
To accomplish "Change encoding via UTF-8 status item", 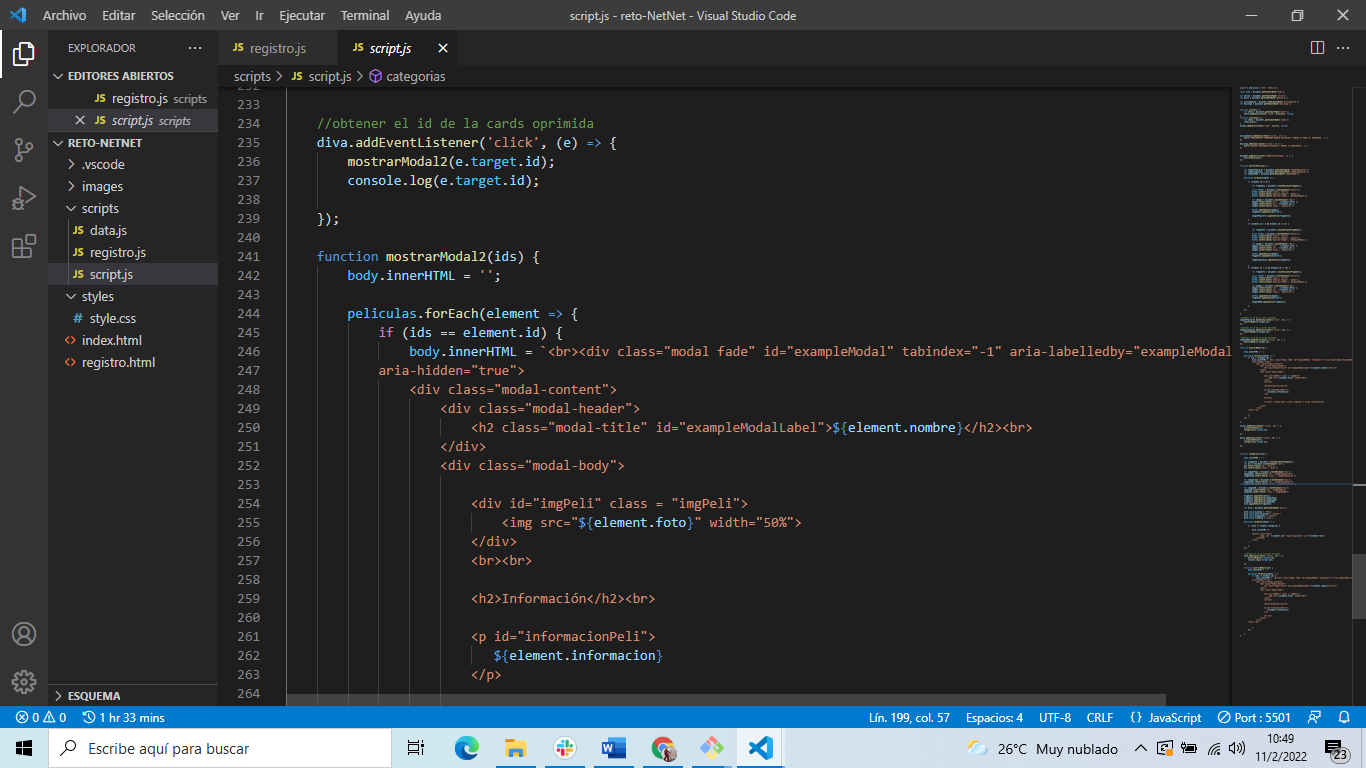I will pos(1055,717).
